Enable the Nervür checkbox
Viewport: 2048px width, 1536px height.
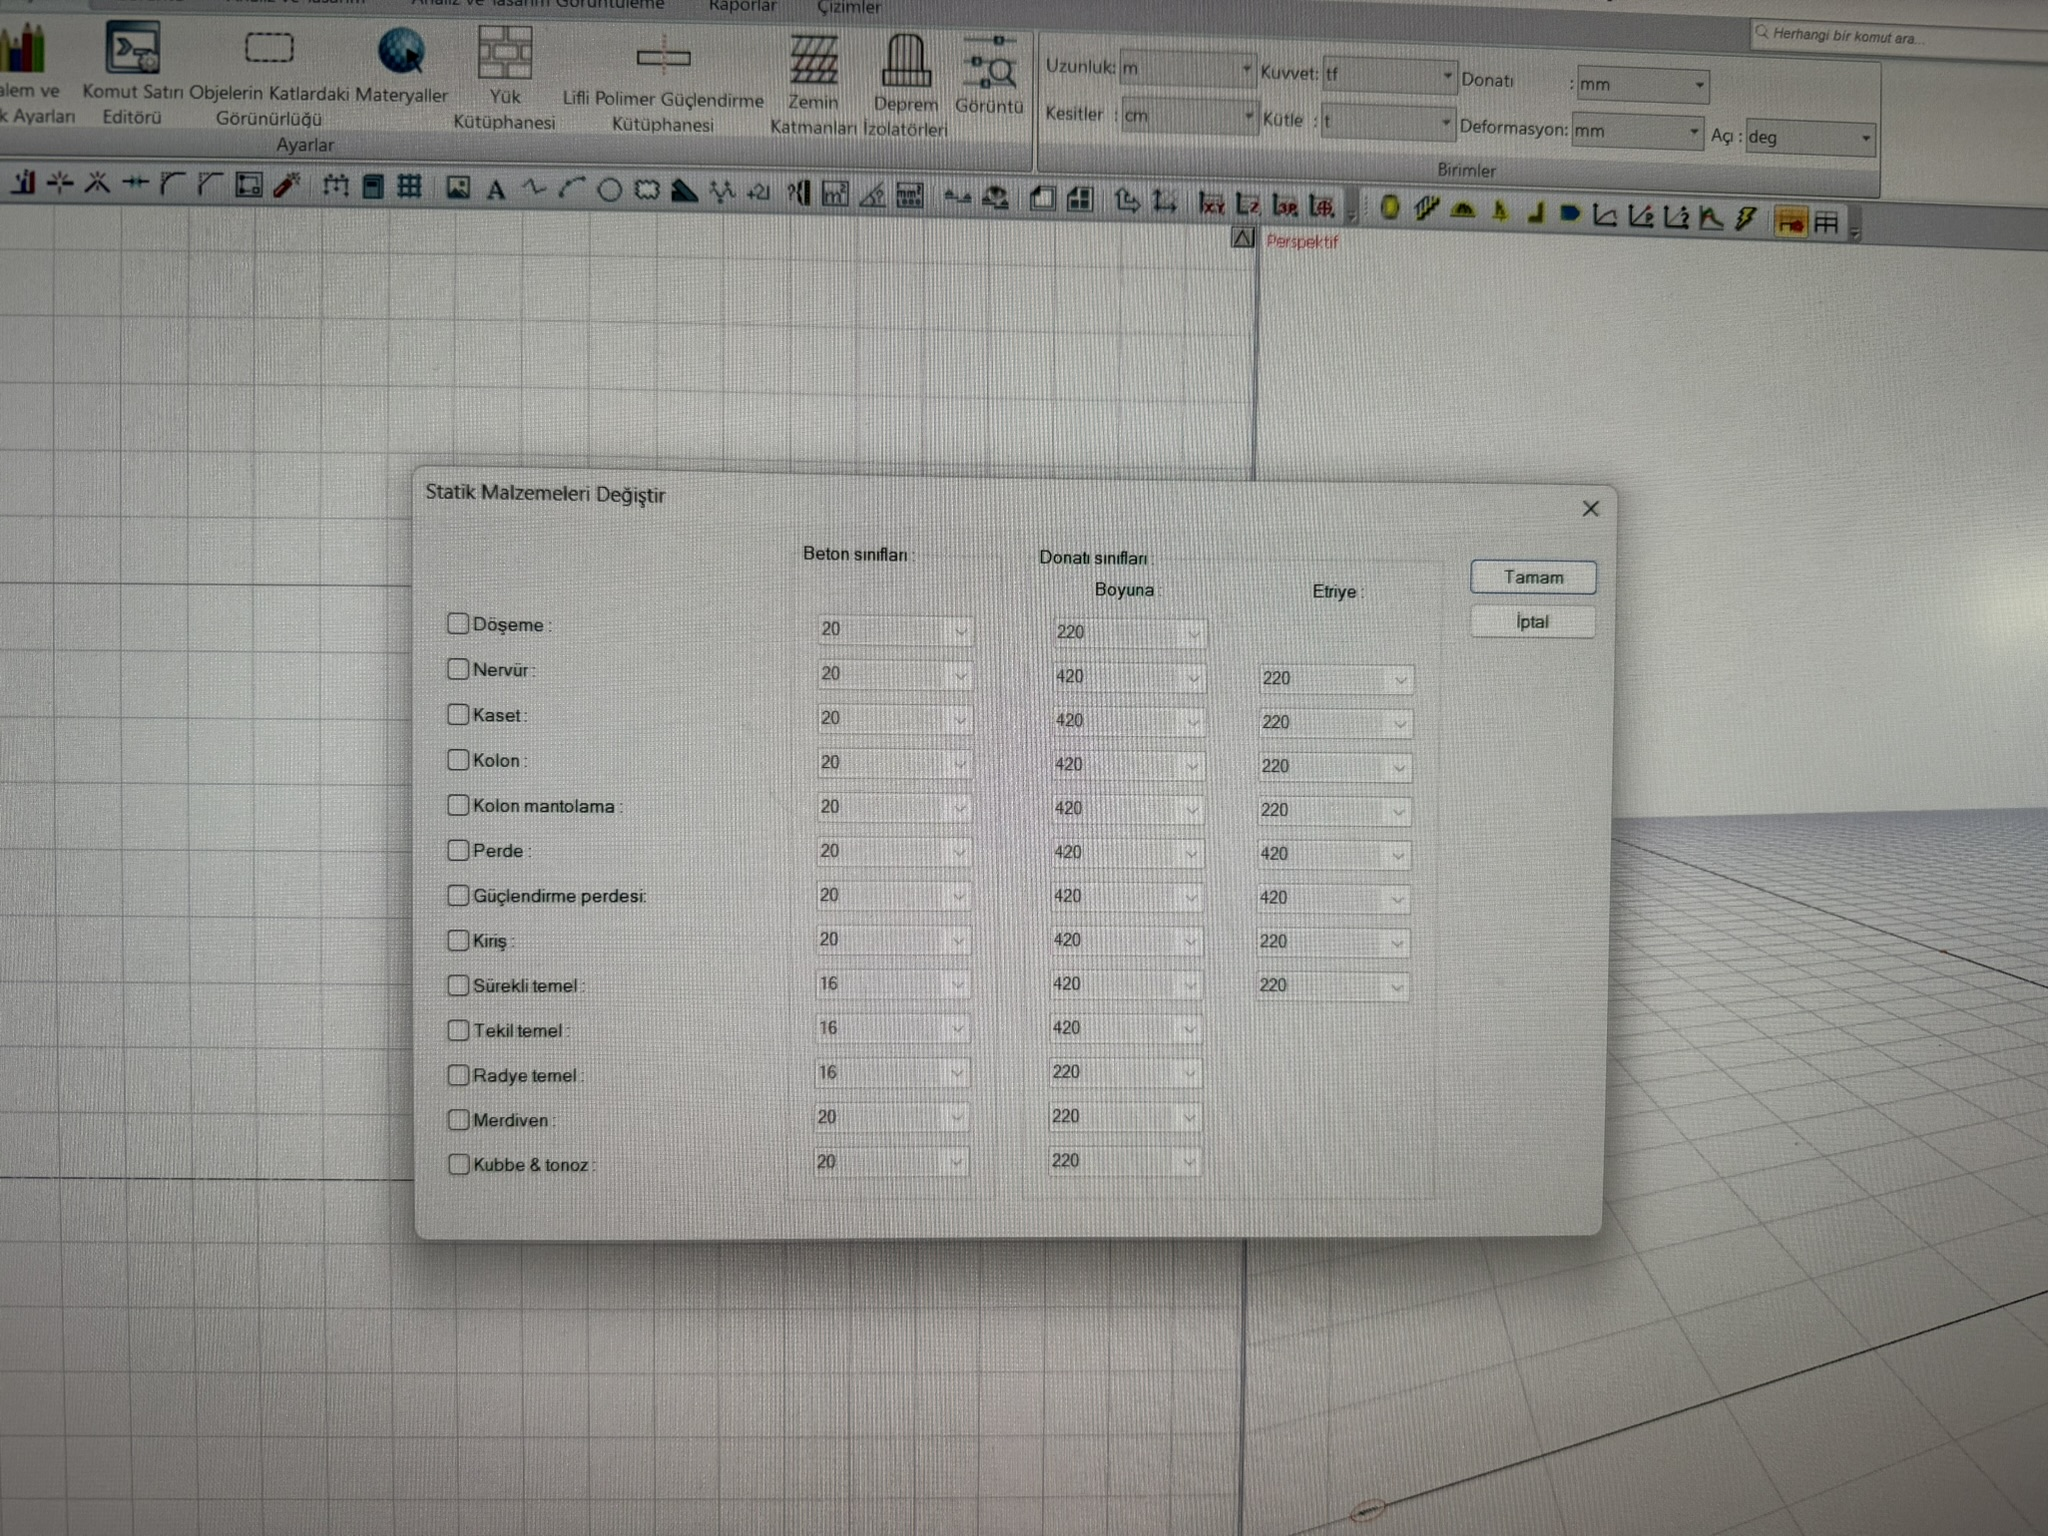point(458,669)
